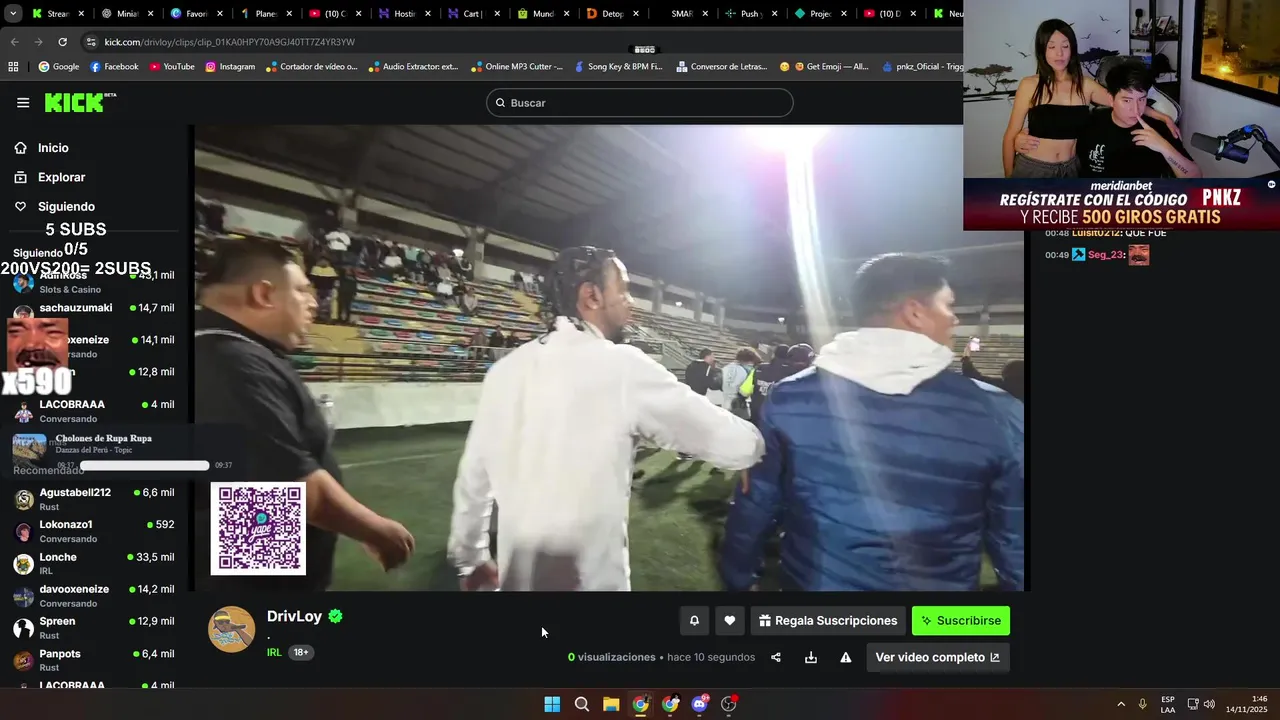Open Lonche recommended channel
The width and height of the screenshot is (1280, 720).
pyautogui.click(x=93, y=564)
